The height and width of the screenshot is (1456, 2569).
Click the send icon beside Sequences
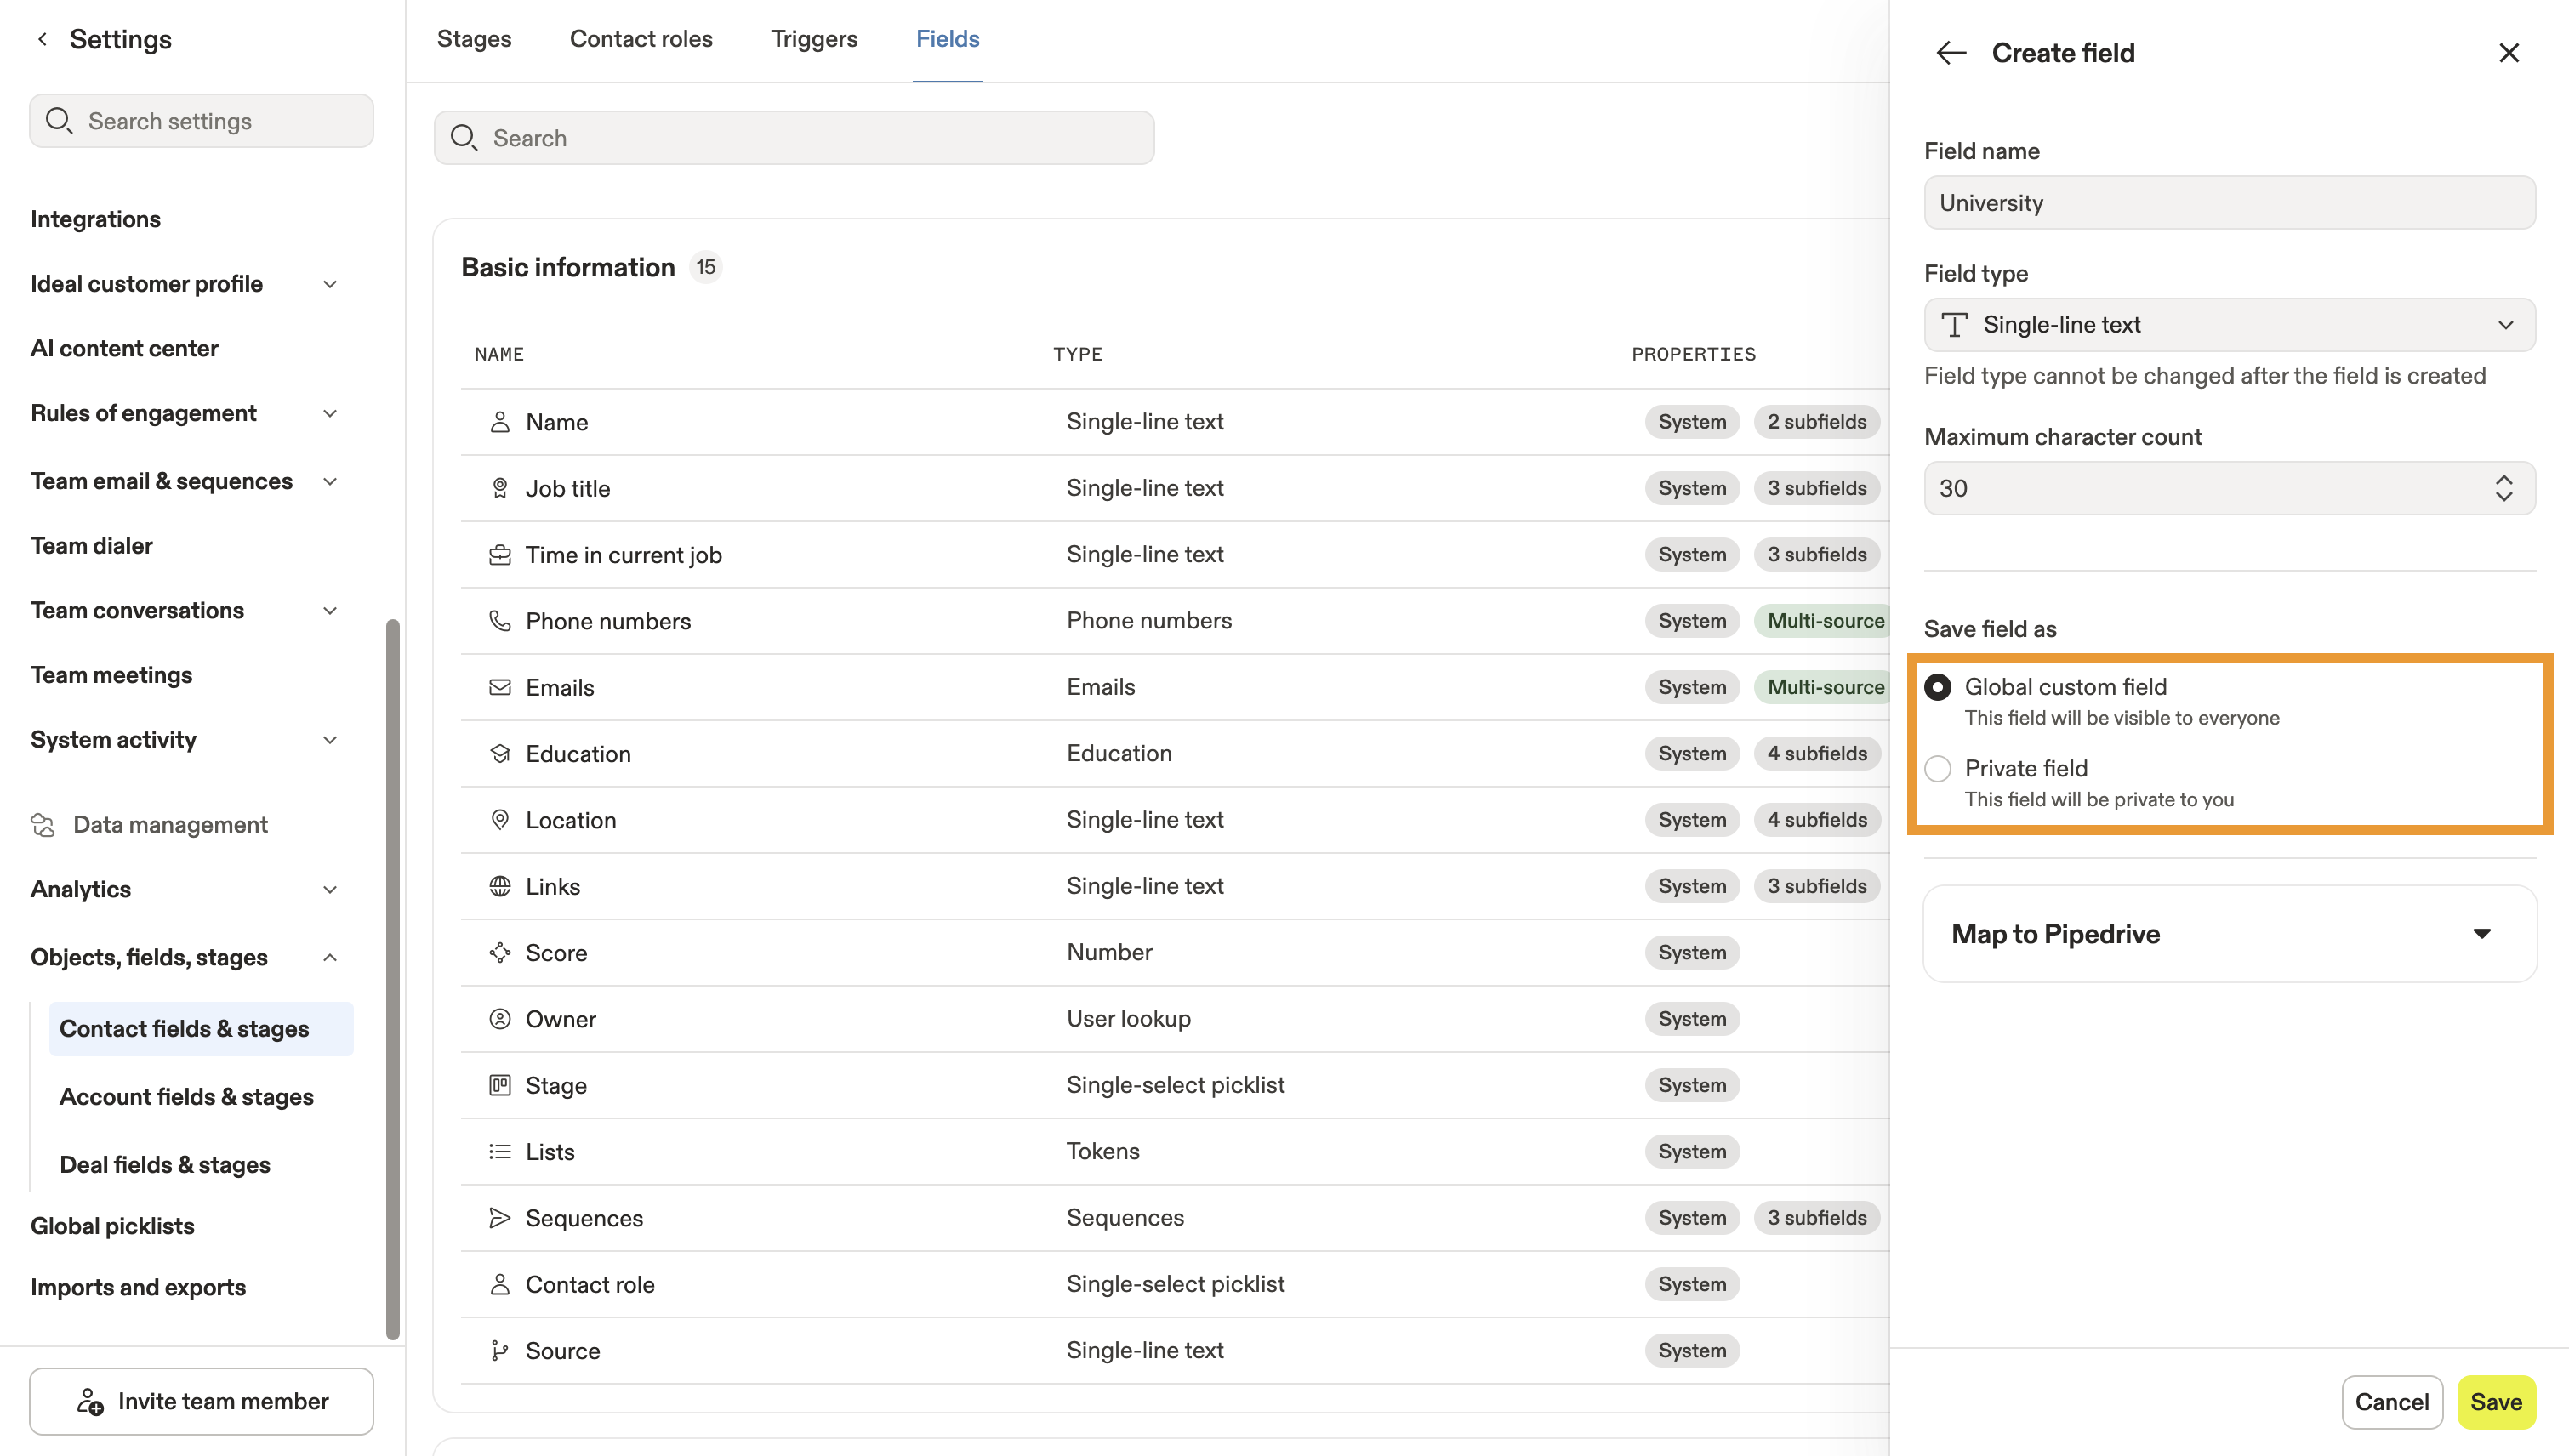500,1218
